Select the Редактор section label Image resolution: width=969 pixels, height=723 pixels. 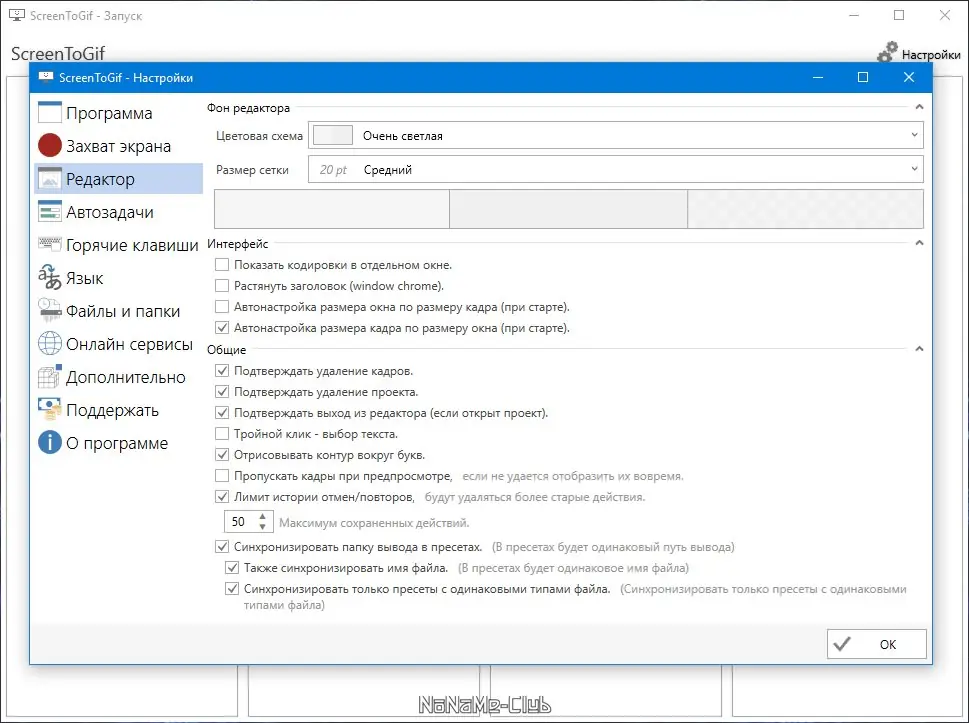[x=100, y=179]
